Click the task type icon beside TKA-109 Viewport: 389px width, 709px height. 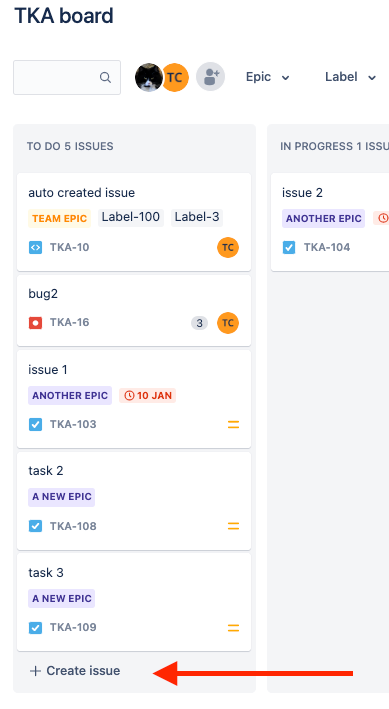pos(35,628)
